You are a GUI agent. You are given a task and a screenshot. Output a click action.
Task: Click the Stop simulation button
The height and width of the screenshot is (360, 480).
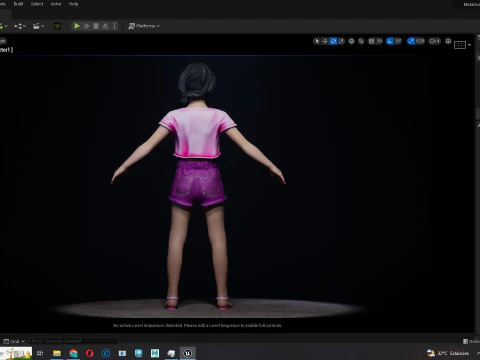point(96,26)
